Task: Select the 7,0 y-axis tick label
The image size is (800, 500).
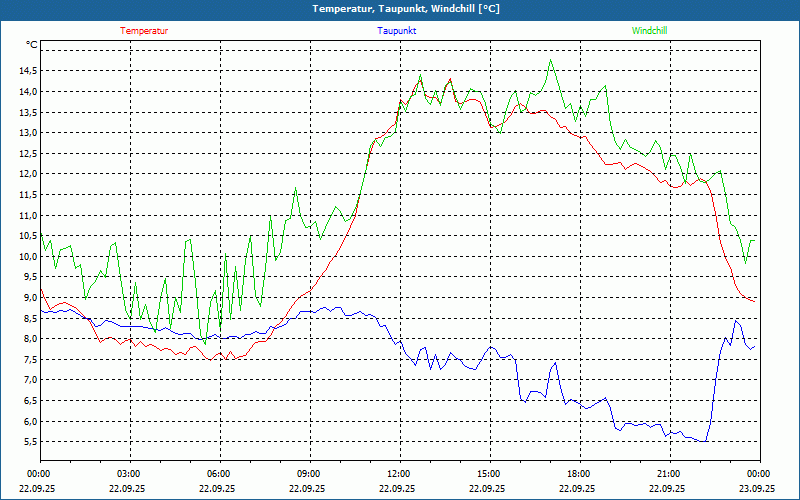Action: 28,380
